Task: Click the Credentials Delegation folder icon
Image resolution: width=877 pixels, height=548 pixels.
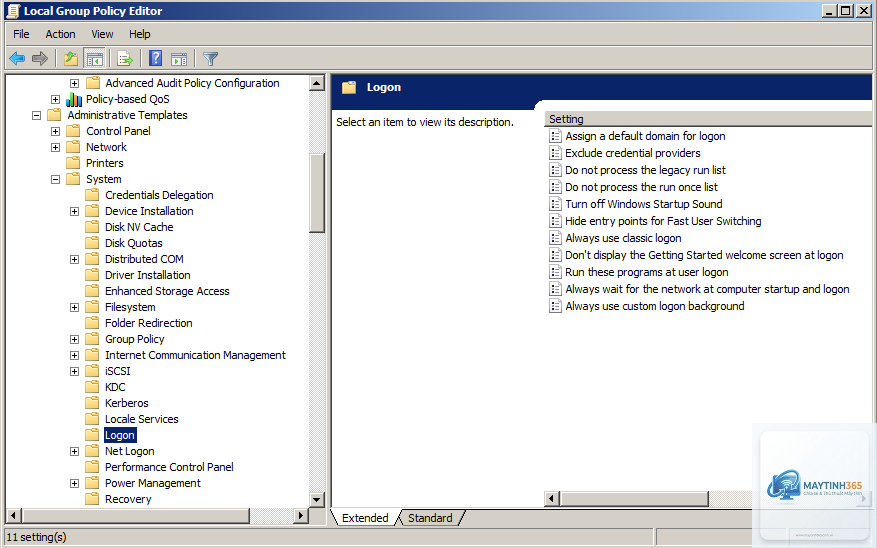Action: 92,195
